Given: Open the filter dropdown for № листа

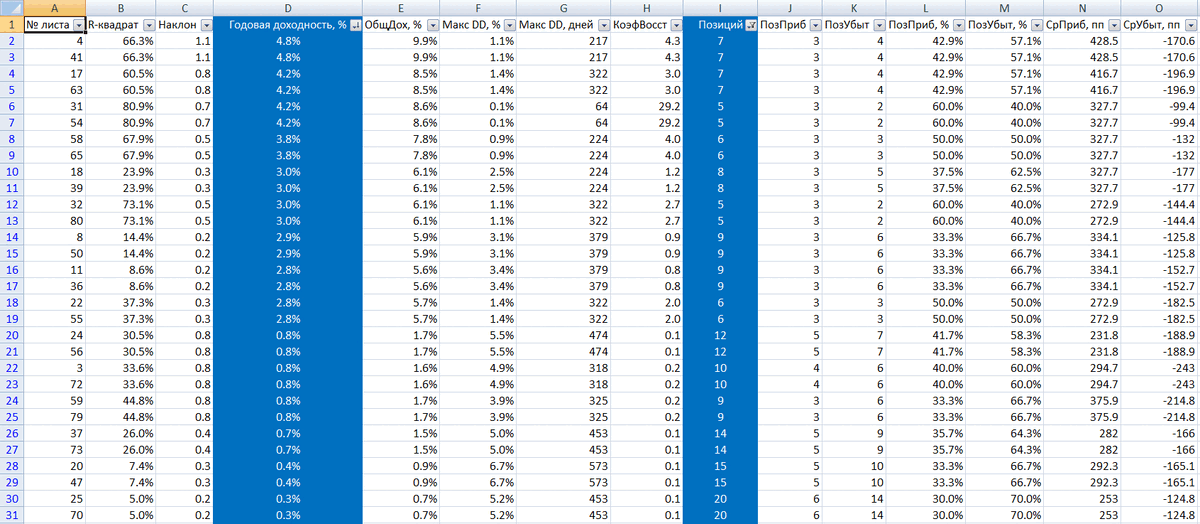Looking at the screenshot, I should (78, 24).
